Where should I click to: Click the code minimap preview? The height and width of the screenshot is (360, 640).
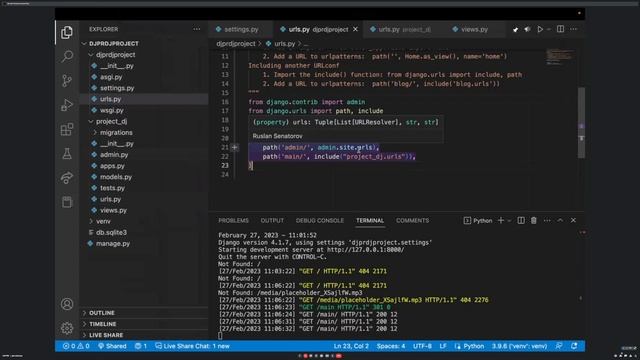[x=560, y=57]
